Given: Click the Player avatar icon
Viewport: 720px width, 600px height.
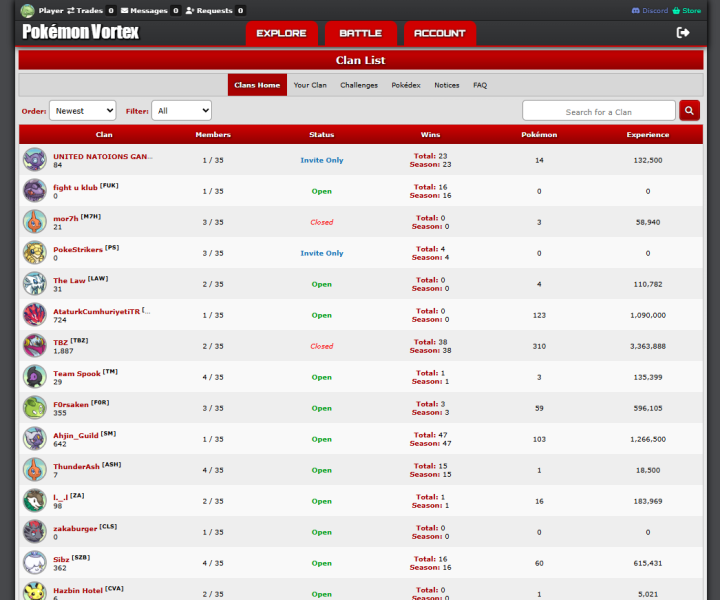Looking at the screenshot, I should [x=28, y=11].
